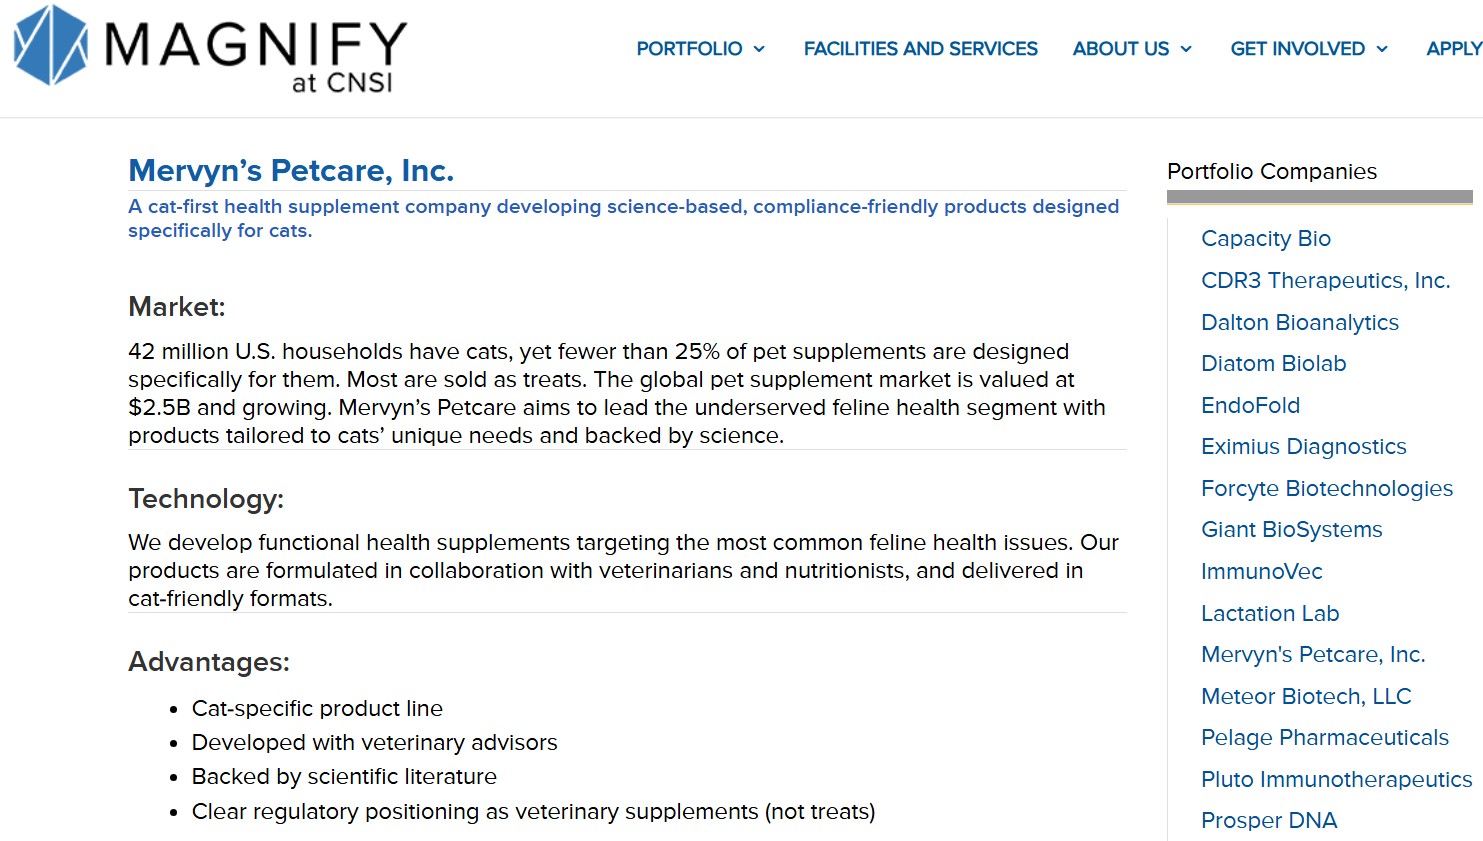The image size is (1483, 841).
Task: Open the Giant BioSystems page
Action: [1291, 530]
